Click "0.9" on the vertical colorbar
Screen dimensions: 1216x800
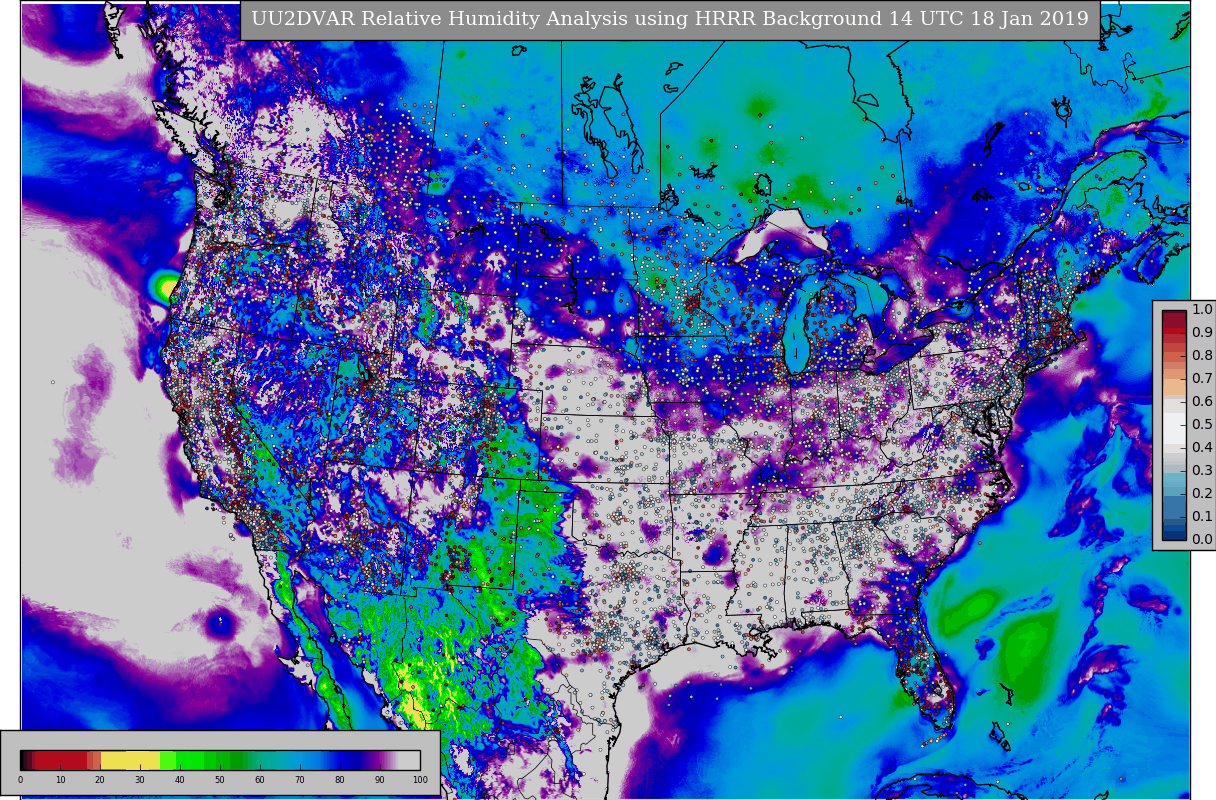1202,333
